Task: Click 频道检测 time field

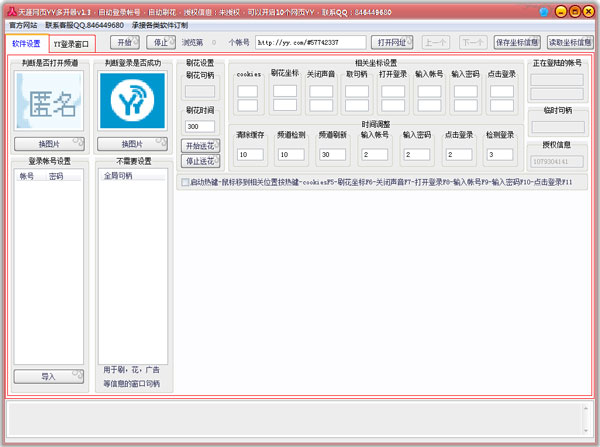Action: point(292,155)
